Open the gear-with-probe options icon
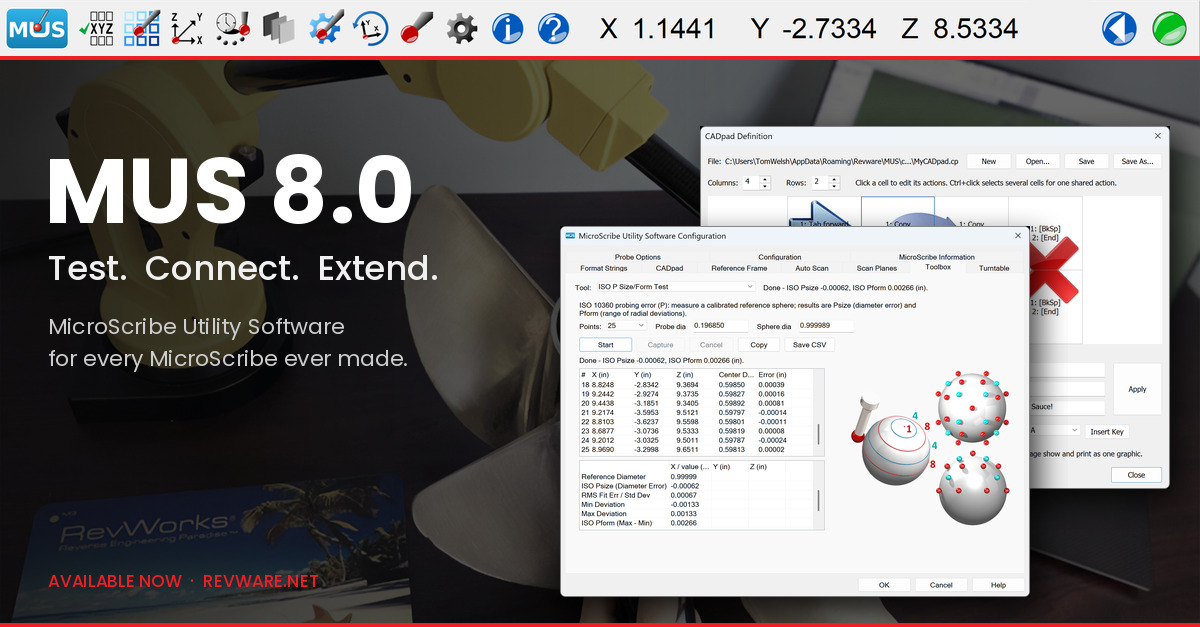 [325, 28]
